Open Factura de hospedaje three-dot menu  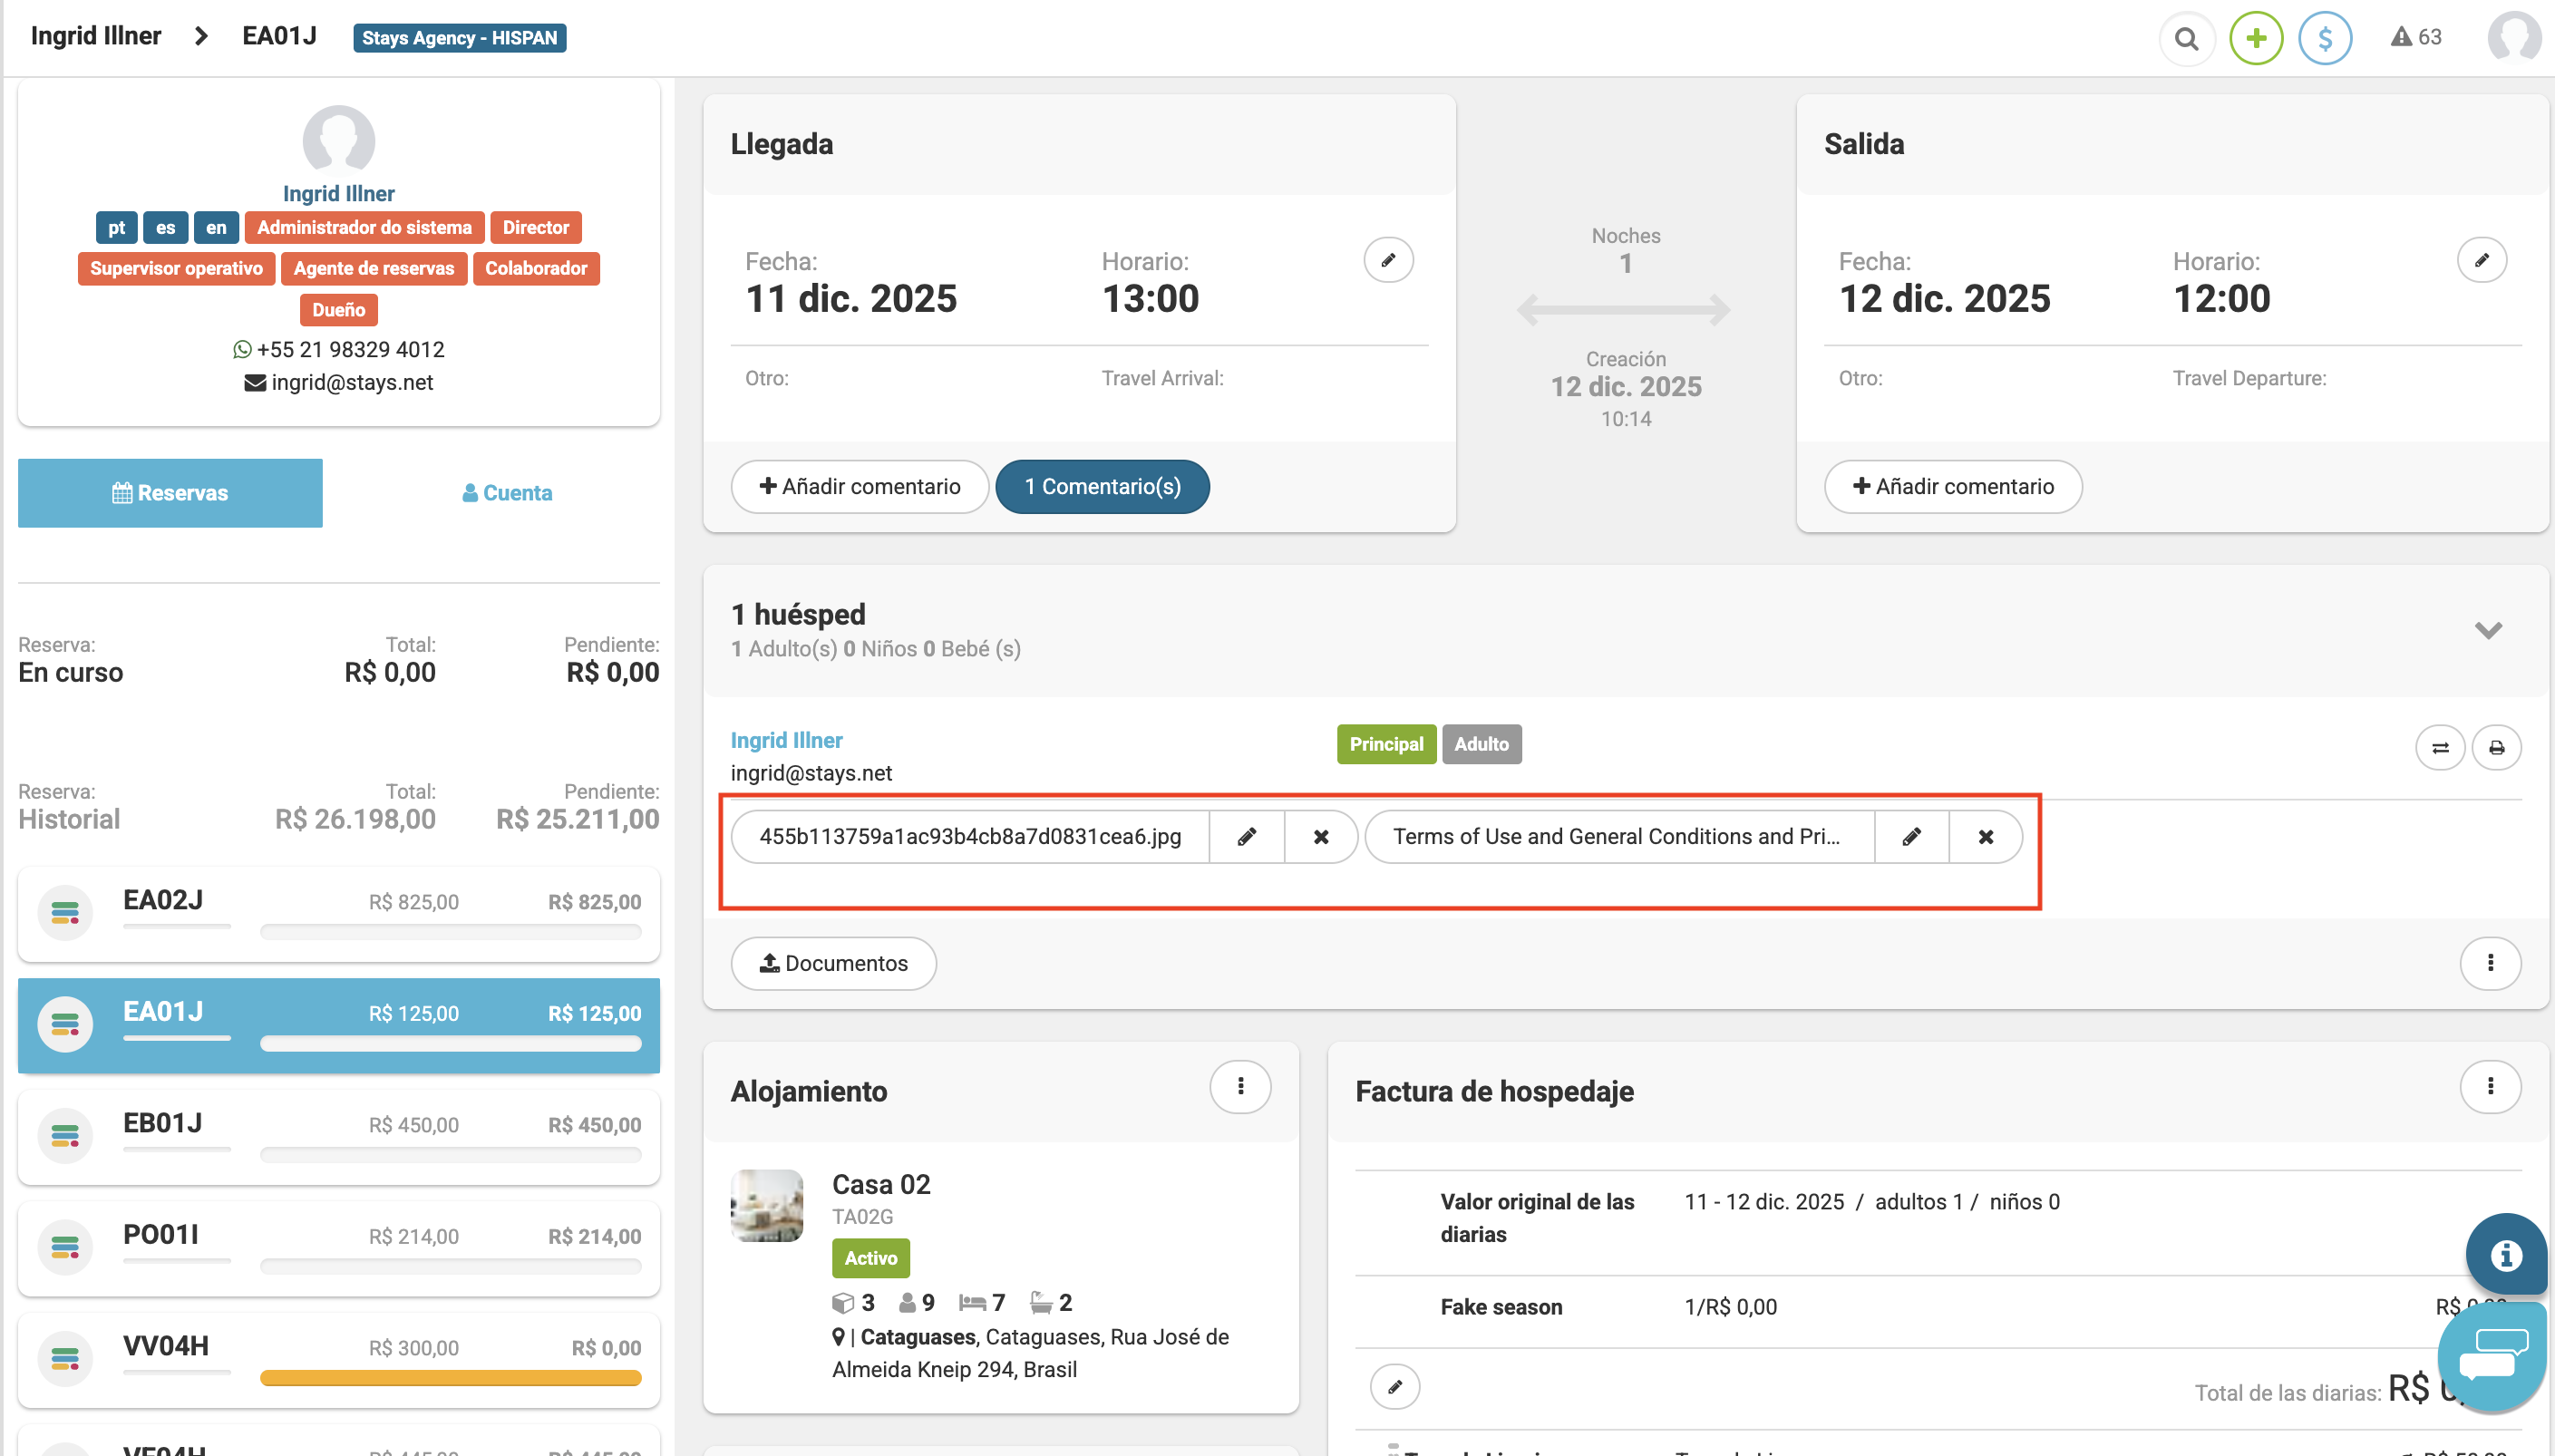2490,1086
